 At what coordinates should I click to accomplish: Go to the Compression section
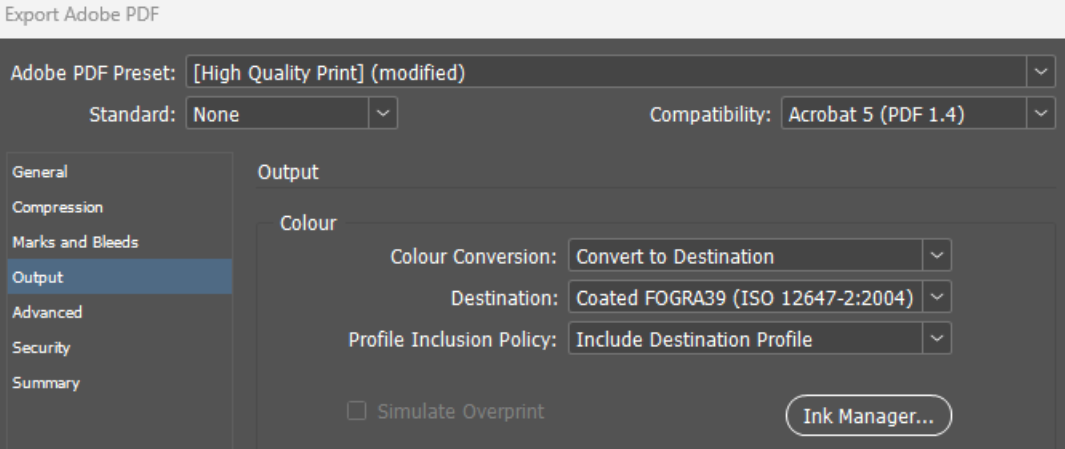click(x=56, y=207)
